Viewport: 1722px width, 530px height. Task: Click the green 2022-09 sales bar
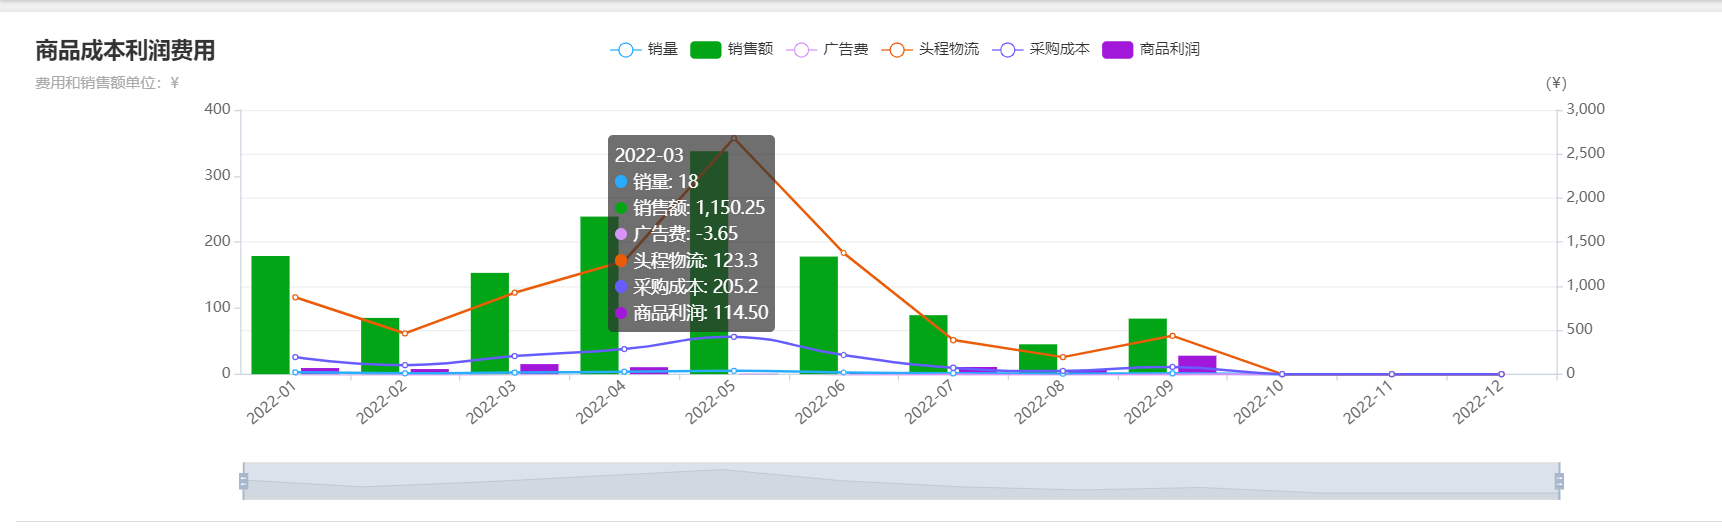point(1148,346)
